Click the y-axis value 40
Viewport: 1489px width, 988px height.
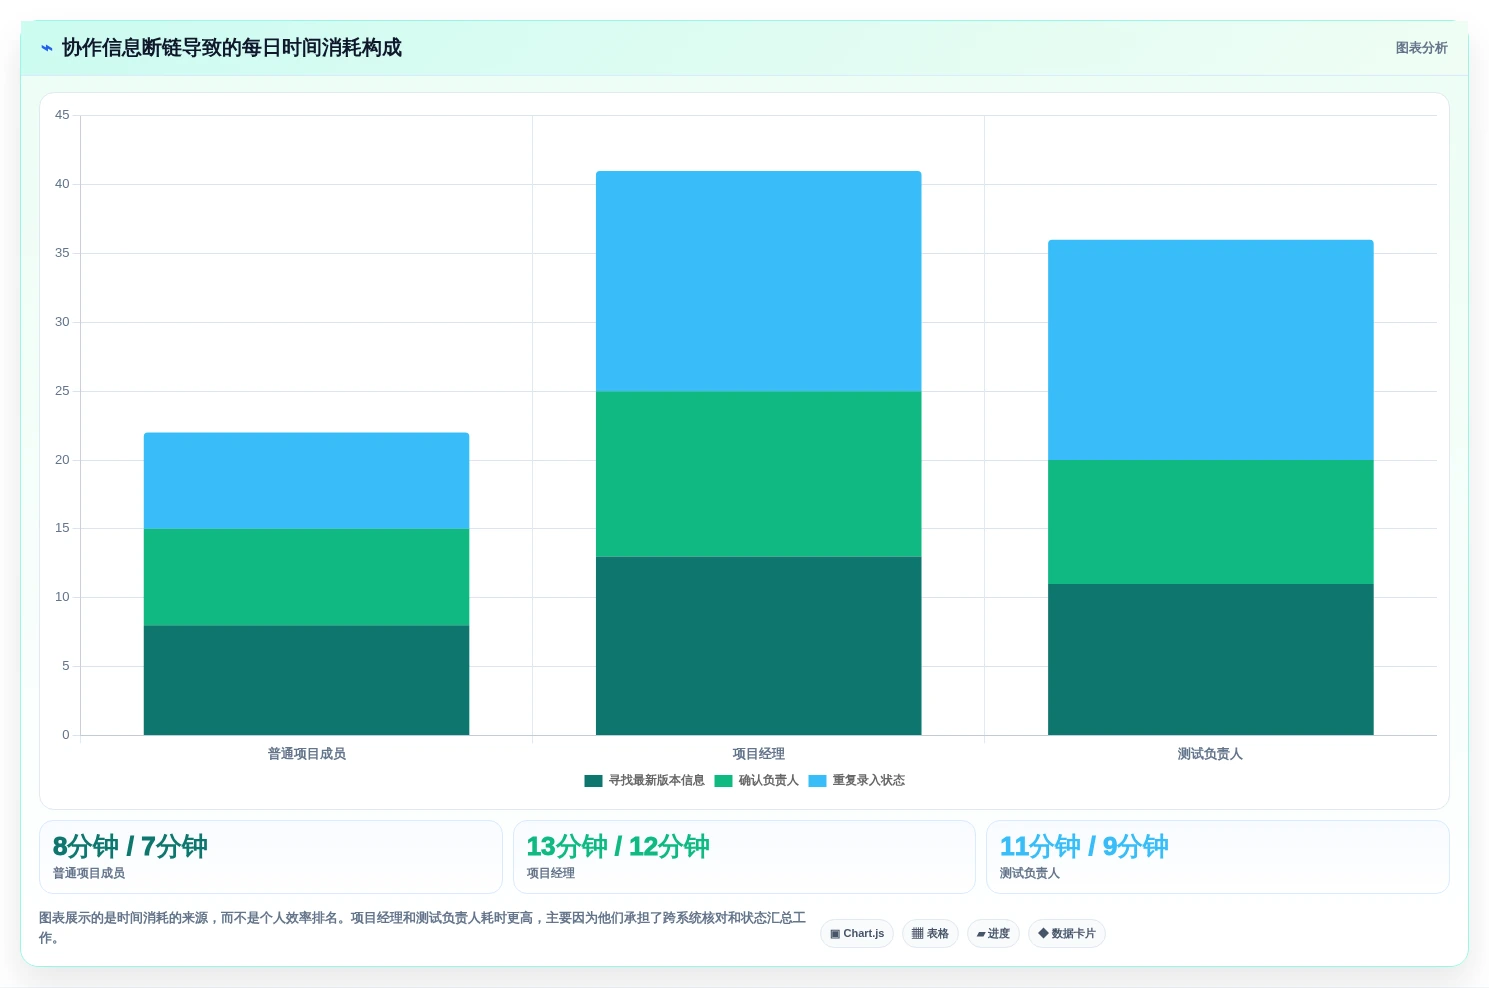[62, 184]
